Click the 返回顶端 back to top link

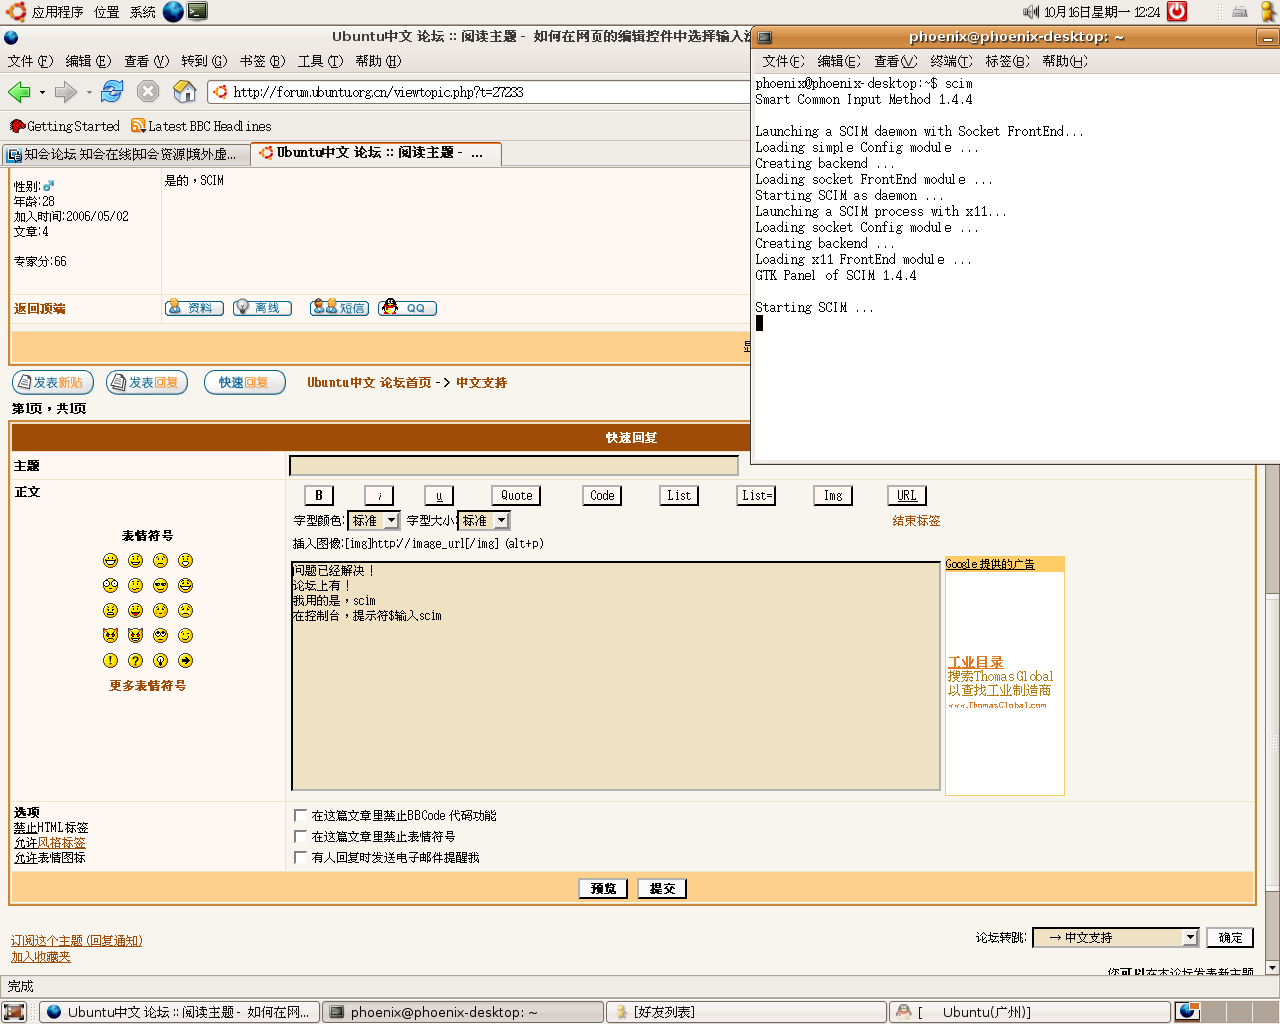click(40, 309)
